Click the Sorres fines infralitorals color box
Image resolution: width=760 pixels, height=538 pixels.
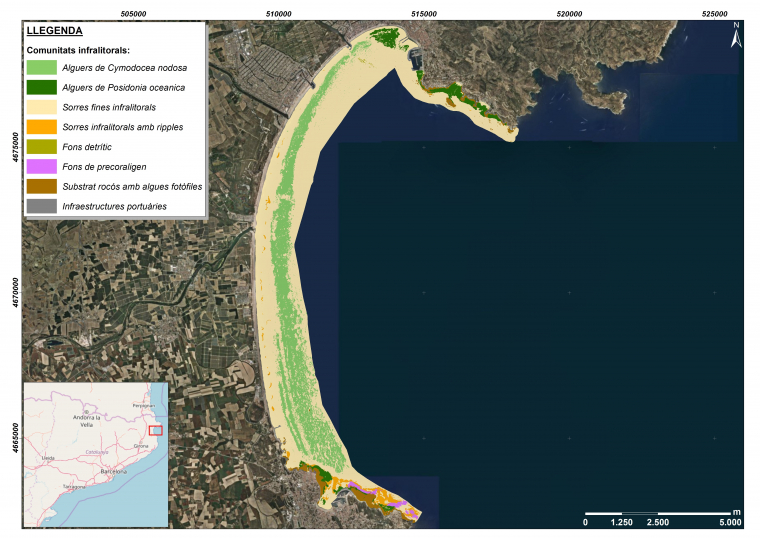pyautogui.click(x=41, y=107)
